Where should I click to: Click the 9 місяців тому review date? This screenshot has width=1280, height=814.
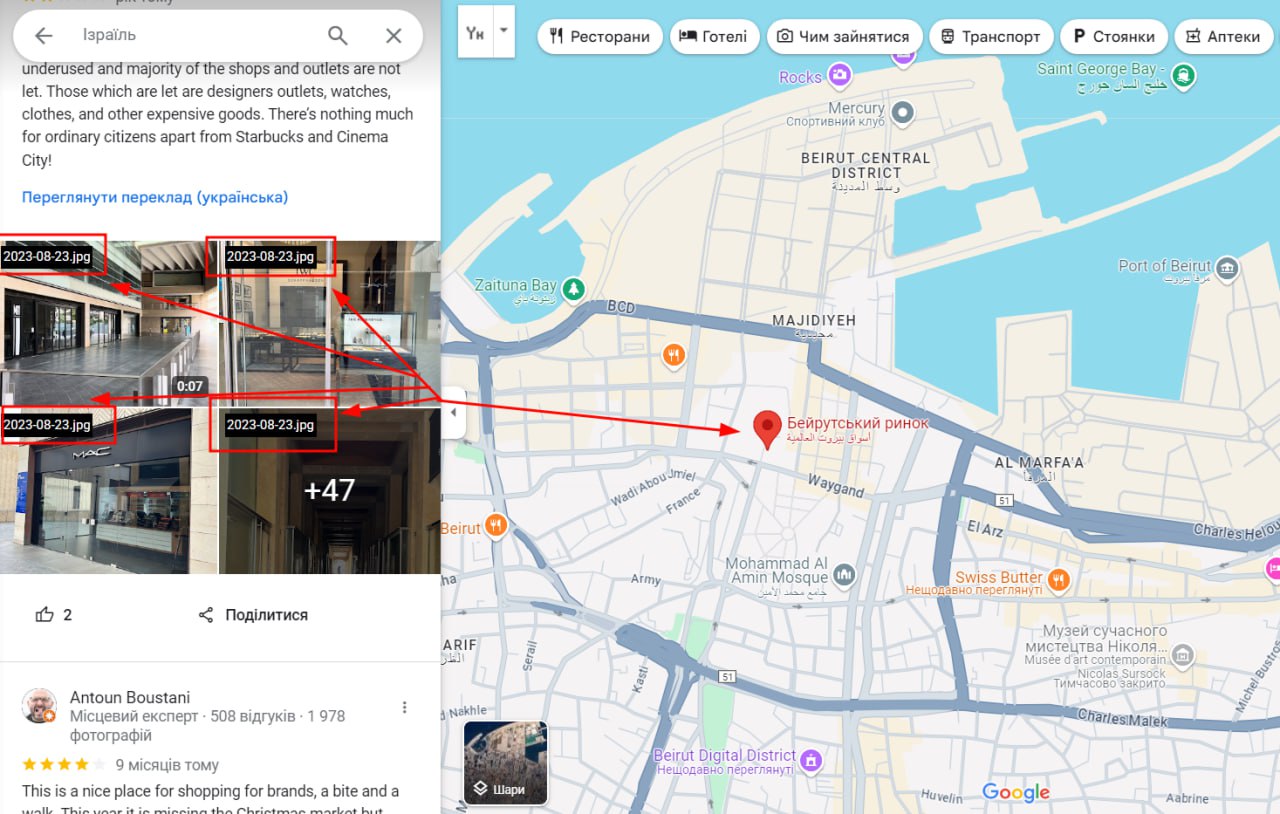(167, 765)
